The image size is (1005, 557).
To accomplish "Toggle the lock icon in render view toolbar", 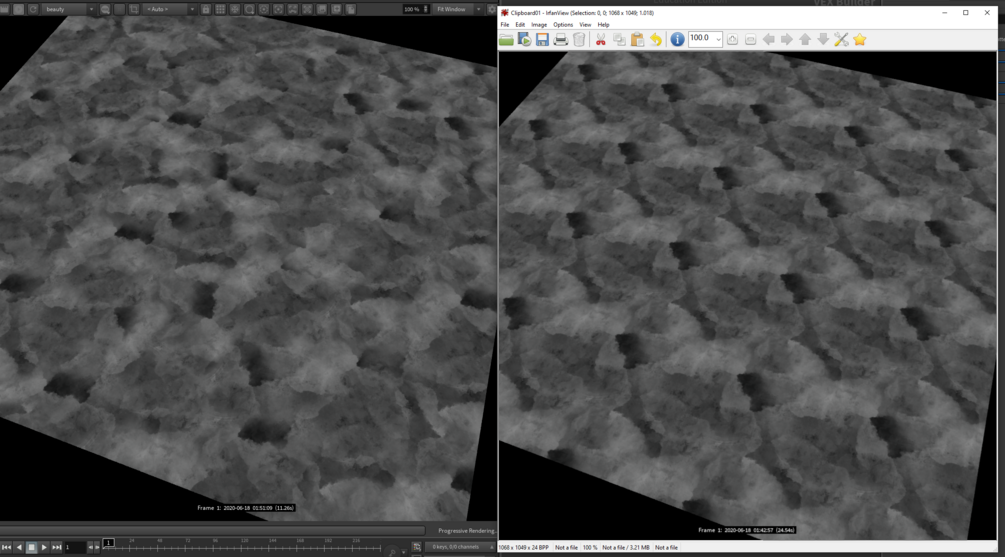I will point(206,9).
